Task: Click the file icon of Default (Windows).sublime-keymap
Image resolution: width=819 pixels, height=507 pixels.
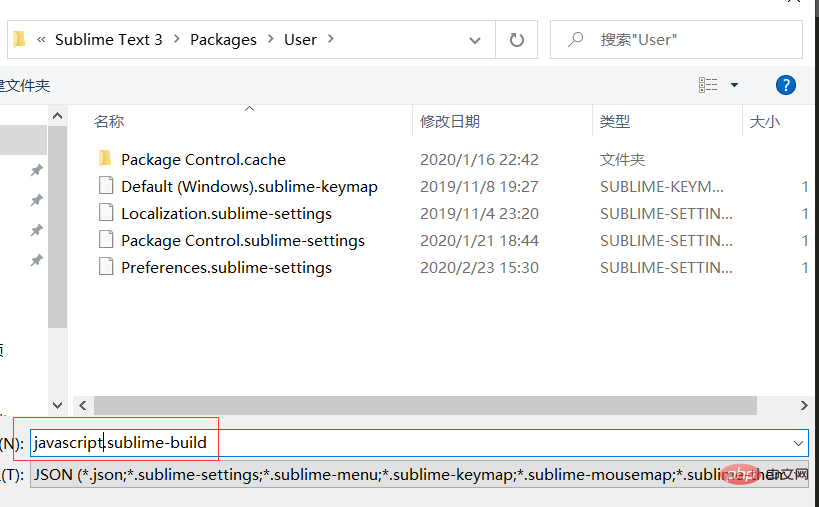Action: coord(106,185)
